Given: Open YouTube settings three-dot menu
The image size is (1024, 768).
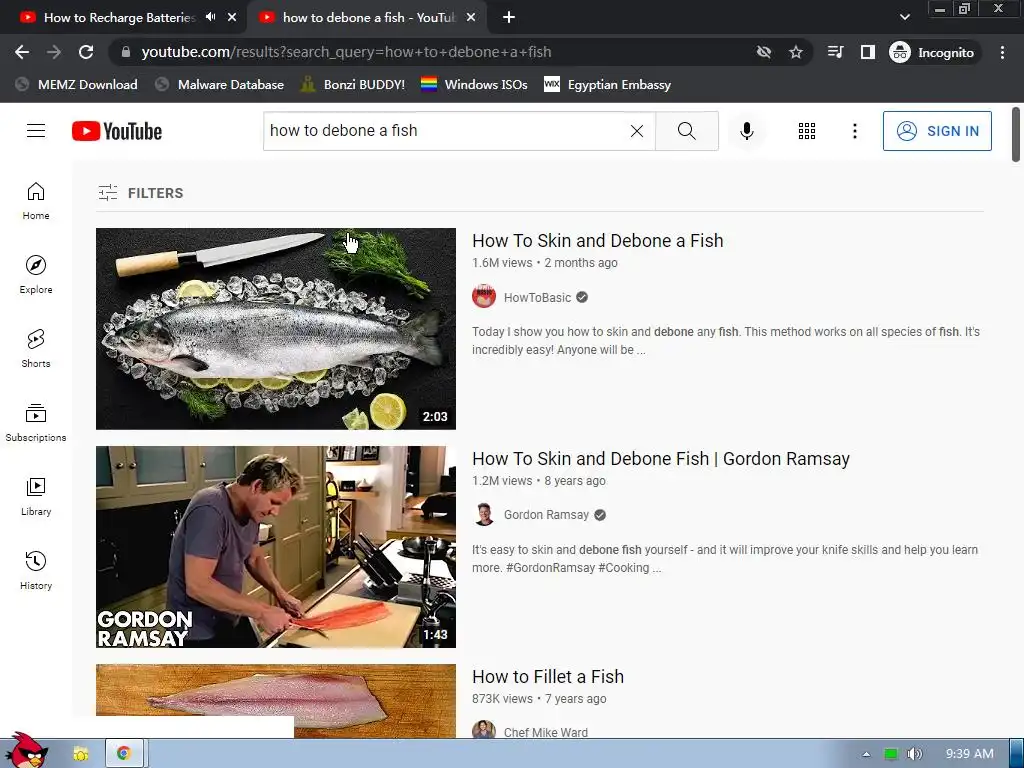Looking at the screenshot, I should (854, 131).
